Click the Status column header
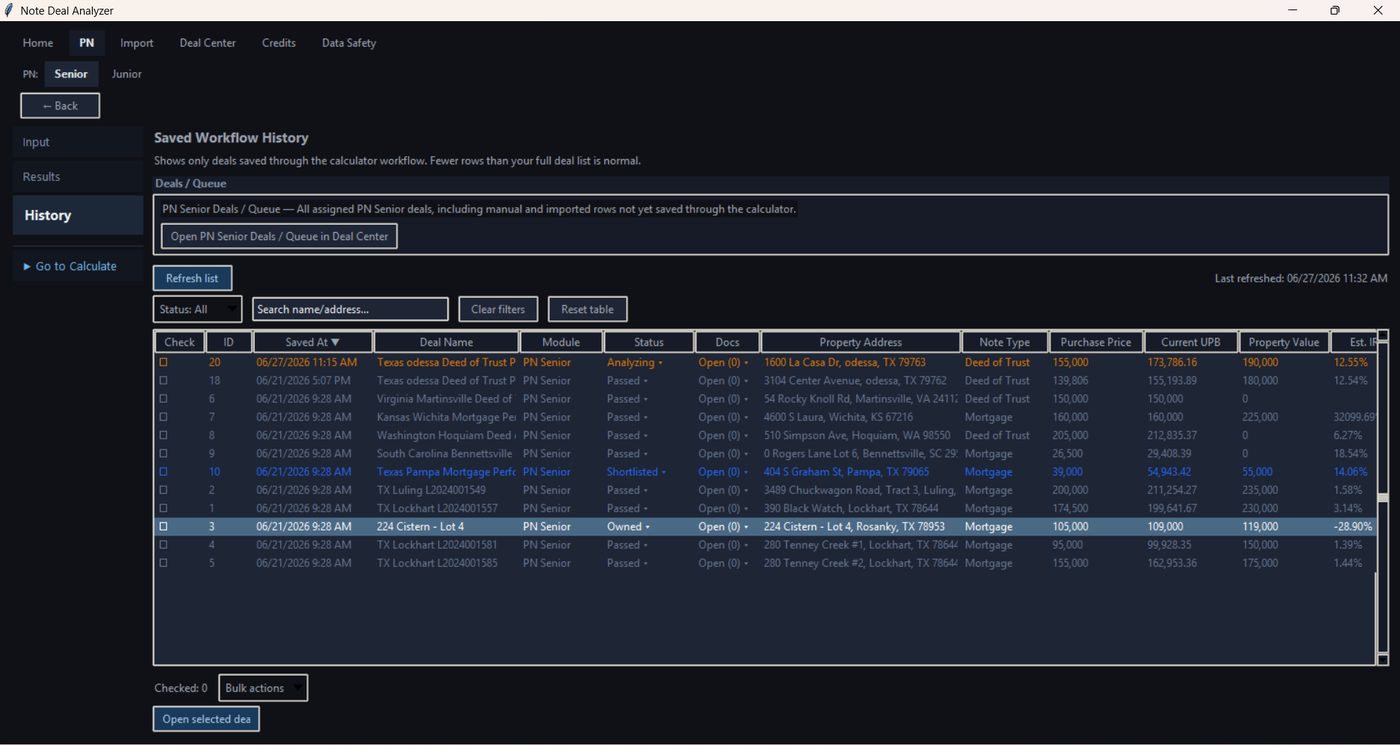Image resolution: width=1400 pixels, height=745 pixels. pyautogui.click(x=648, y=342)
